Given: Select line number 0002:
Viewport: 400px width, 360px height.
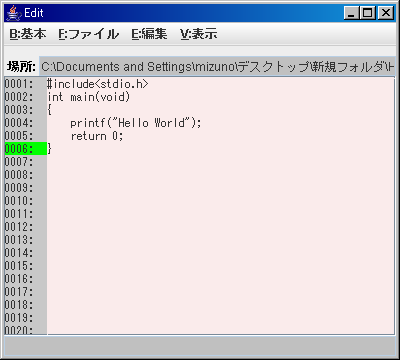Looking at the screenshot, I should coord(19,97).
